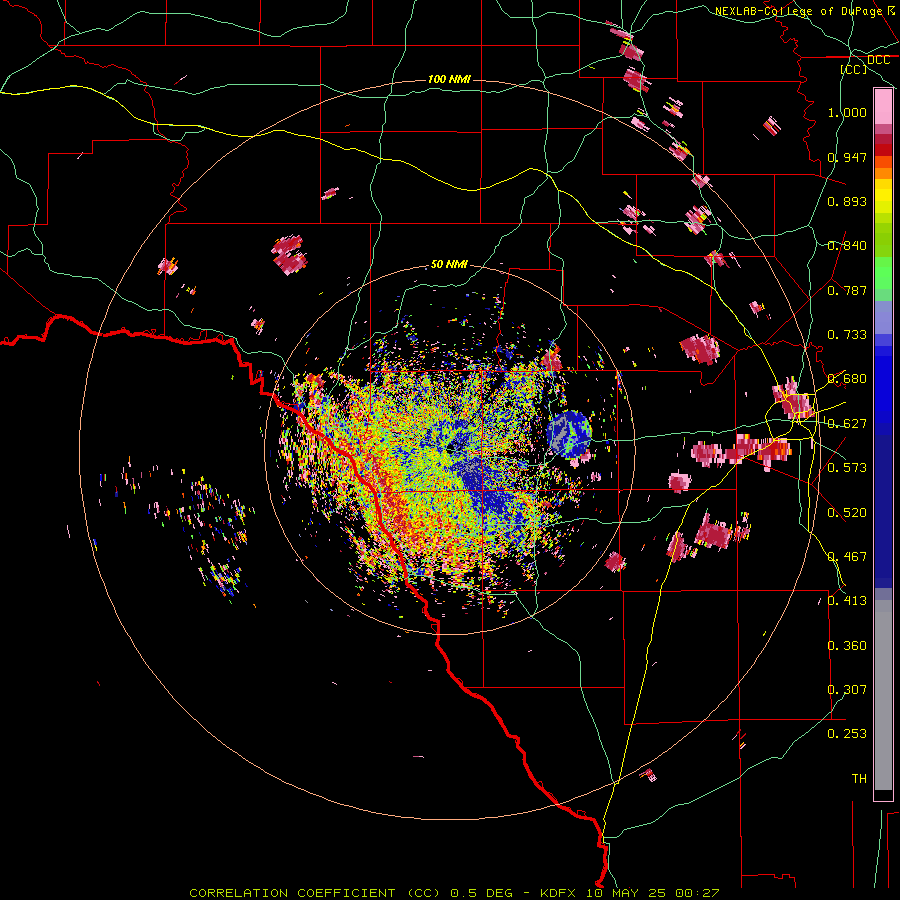Click the blue circular echo east of the radar
The width and height of the screenshot is (900, 900).
click(x=568, y=434)
